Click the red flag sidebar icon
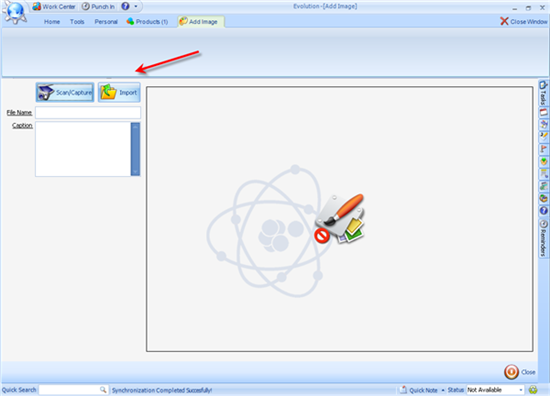This screenshot has width=550, height=396. coord(543,149)
